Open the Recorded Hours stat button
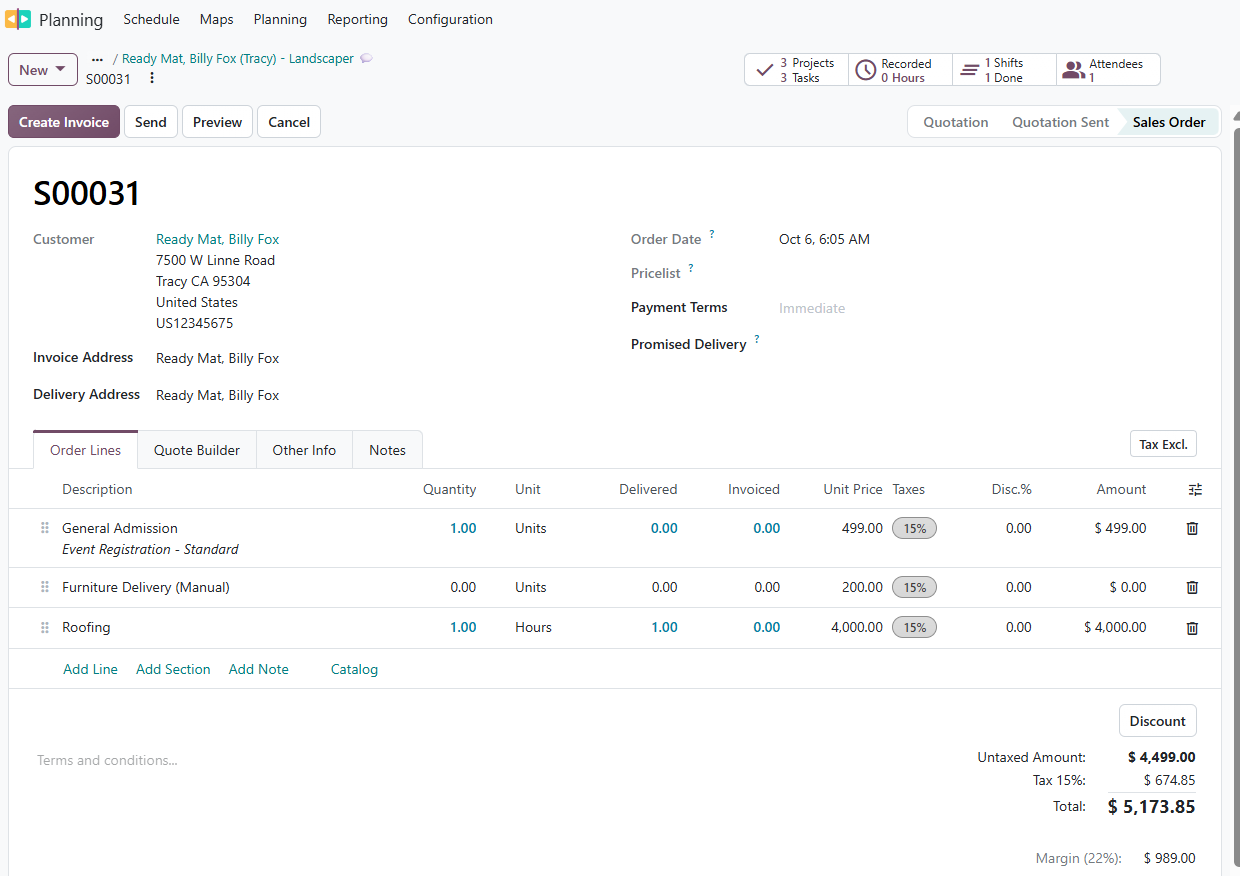1240x876 pixels. coord(900,70)
